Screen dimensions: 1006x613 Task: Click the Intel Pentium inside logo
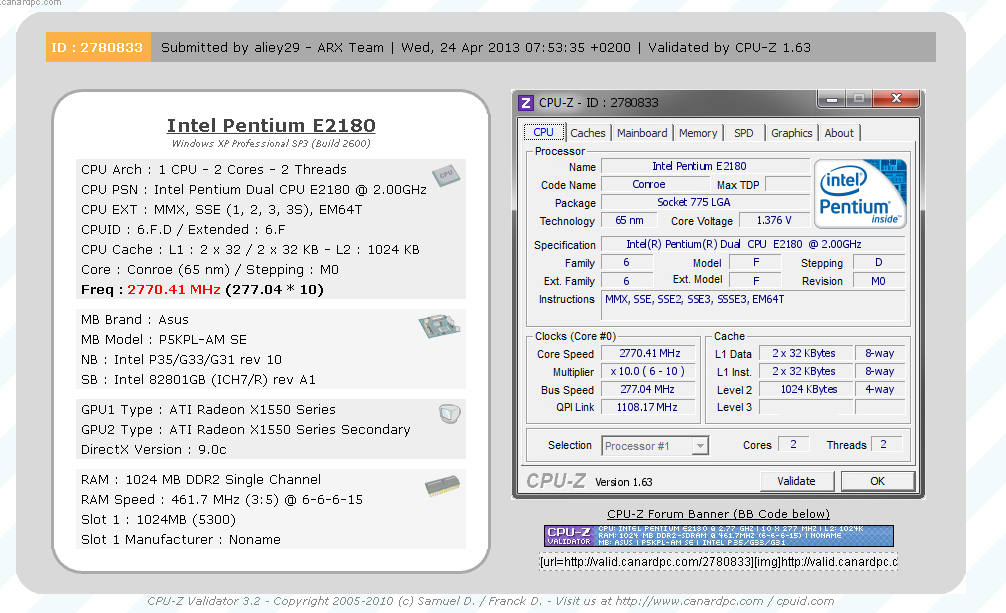(x=860, y=194)
